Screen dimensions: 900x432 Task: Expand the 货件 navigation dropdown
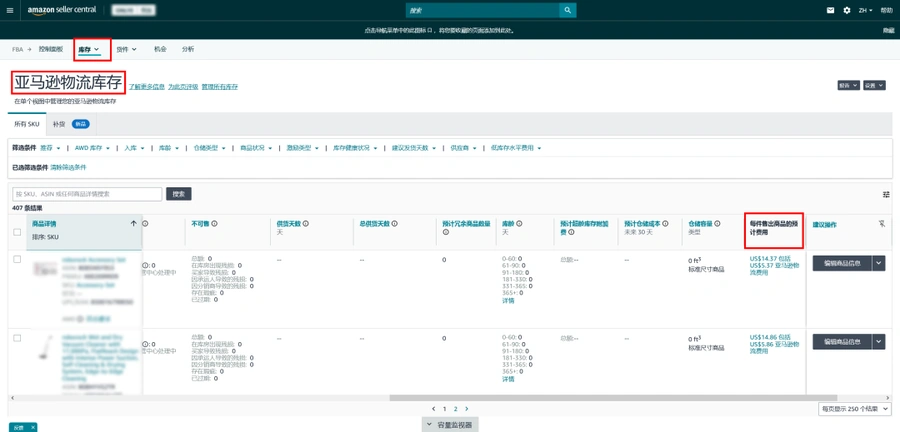(x=126, y=49)
